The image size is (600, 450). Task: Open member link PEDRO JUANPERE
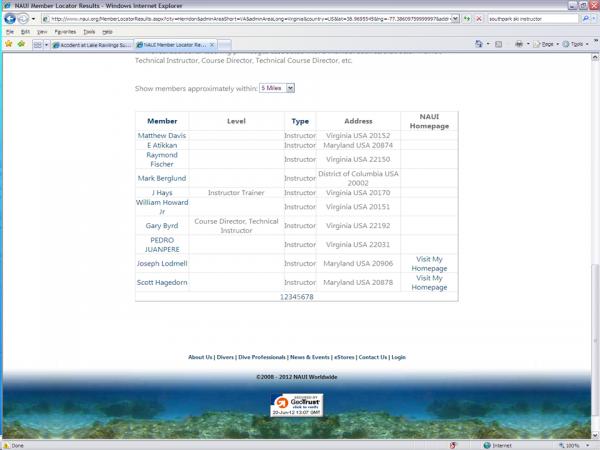point(162,245)
